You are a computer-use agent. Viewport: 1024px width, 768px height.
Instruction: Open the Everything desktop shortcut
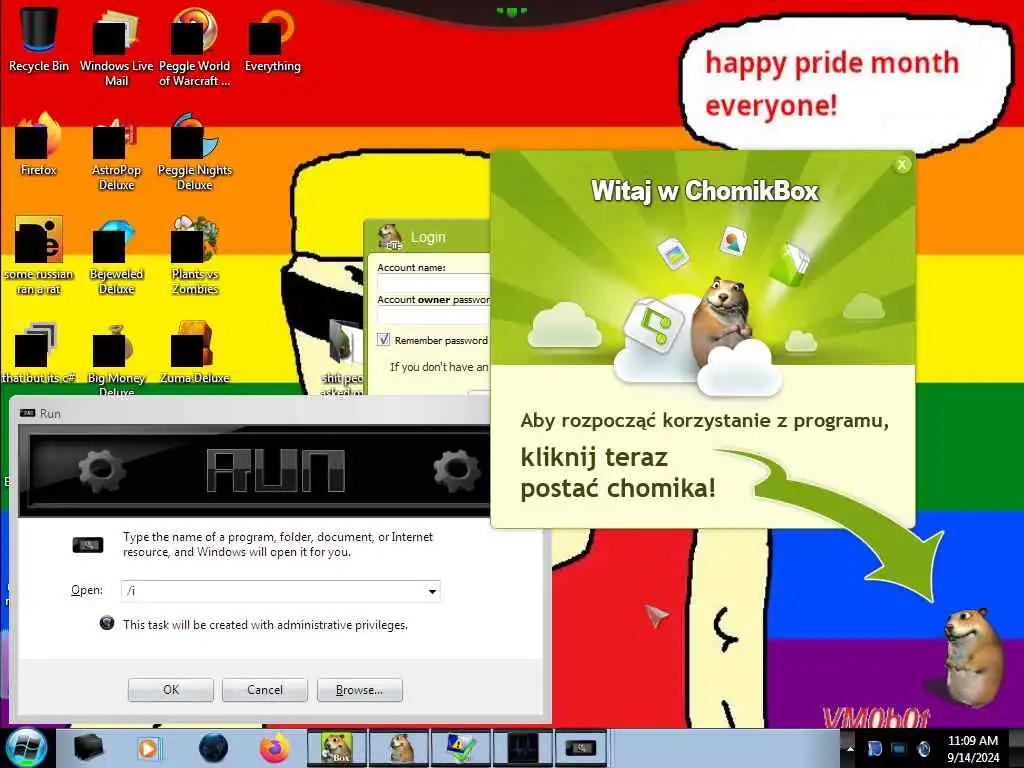pos(272,39)
